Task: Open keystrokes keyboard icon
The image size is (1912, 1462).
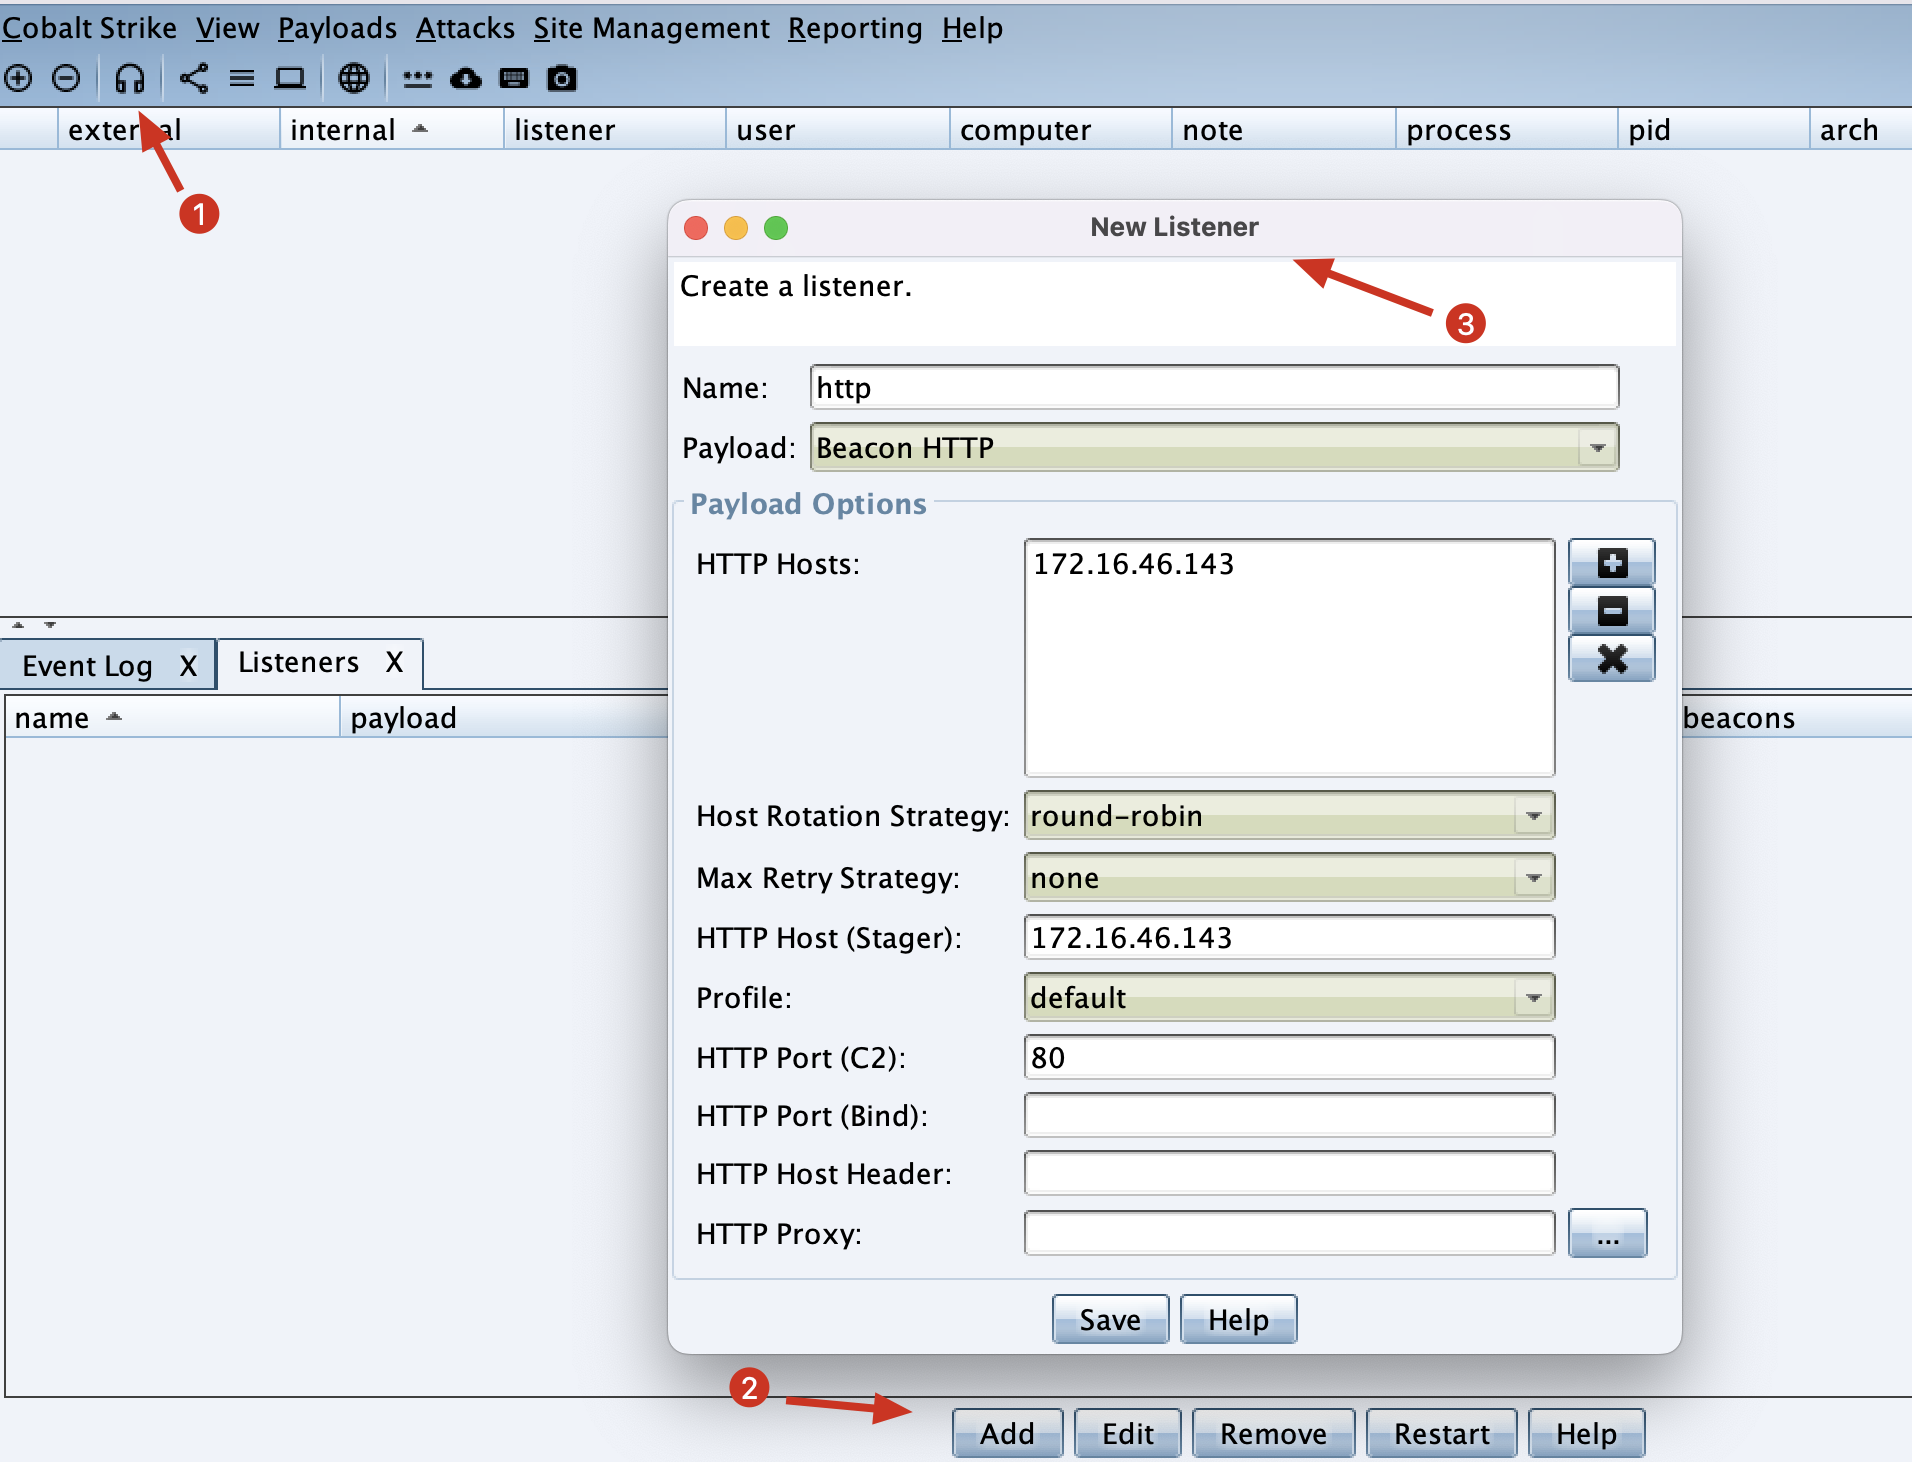Action: point(514,78)
